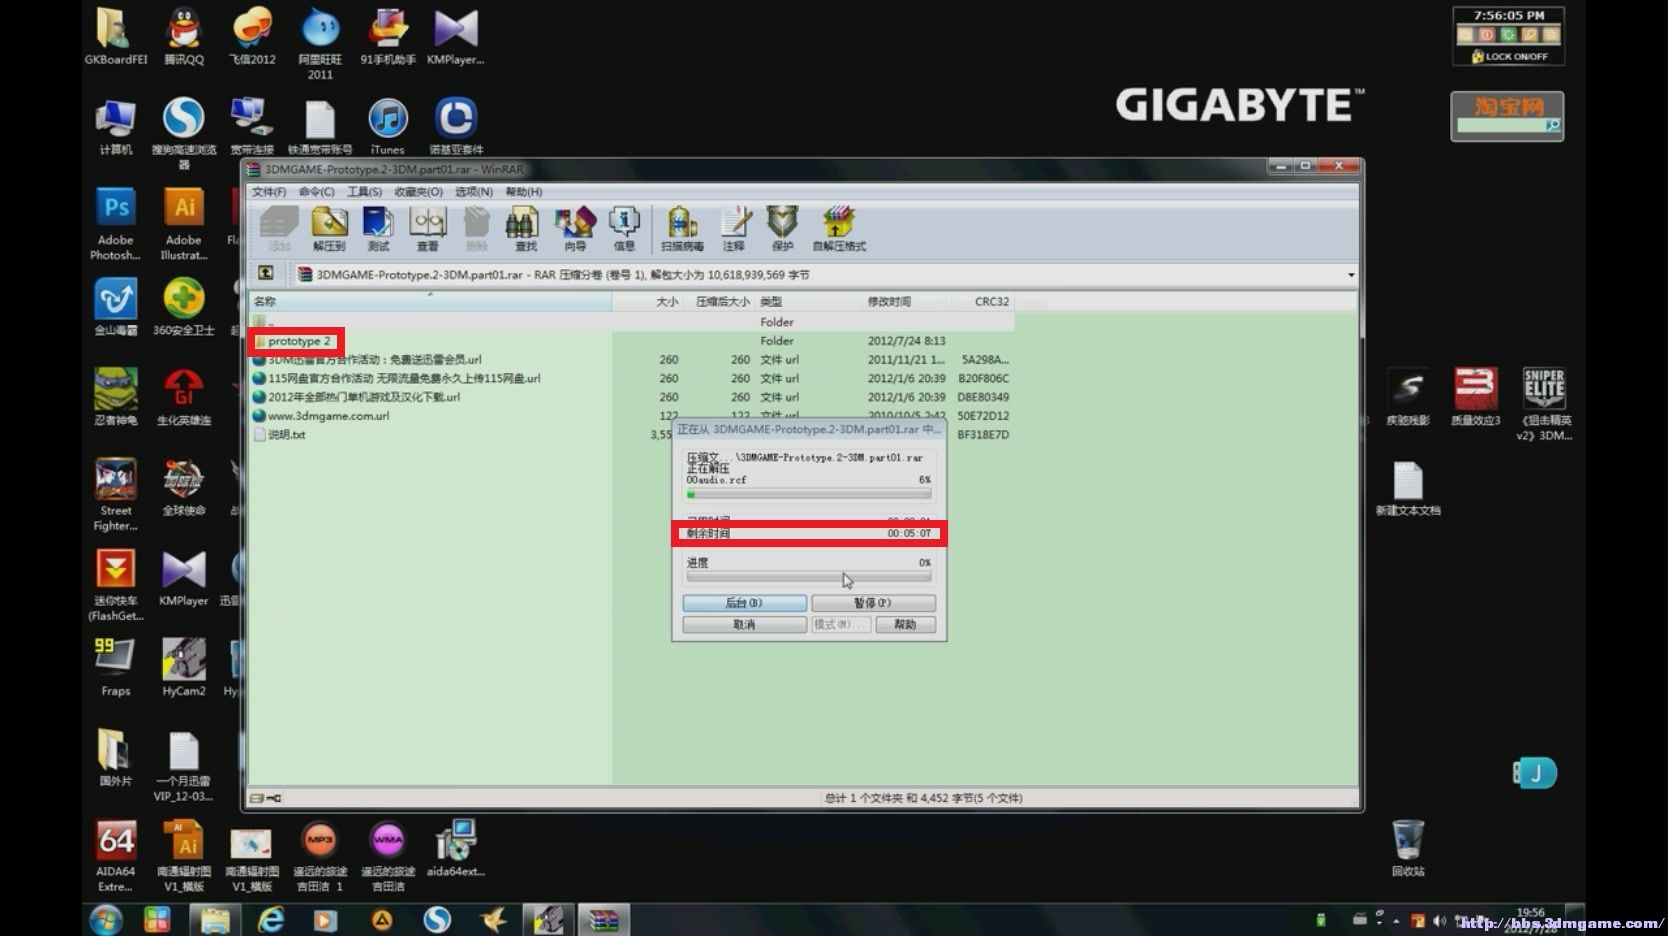Click the WinRAR 测试 (Test) toolbar icon
Screen dimensions: 1668x936
tap(378, 229)
